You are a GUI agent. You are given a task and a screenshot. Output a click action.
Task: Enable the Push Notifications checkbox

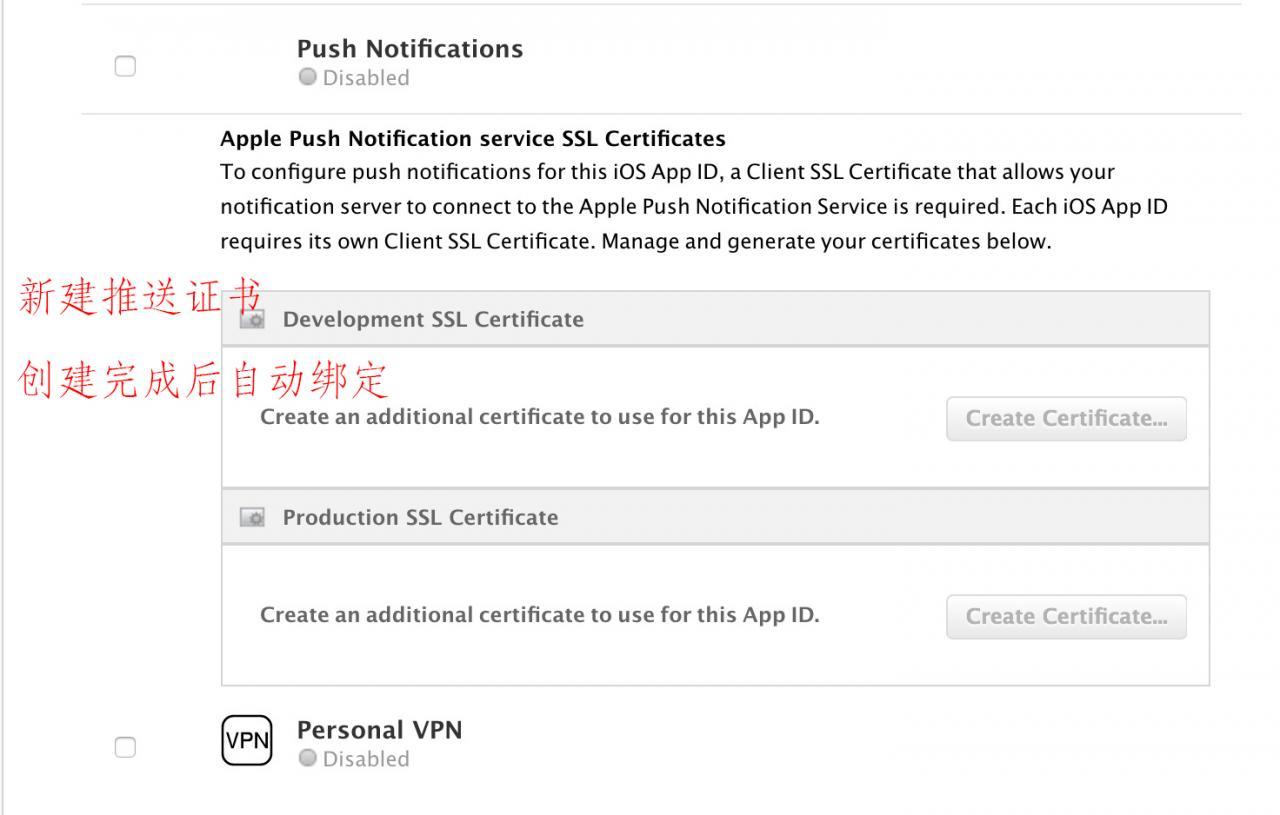point(125,66)
